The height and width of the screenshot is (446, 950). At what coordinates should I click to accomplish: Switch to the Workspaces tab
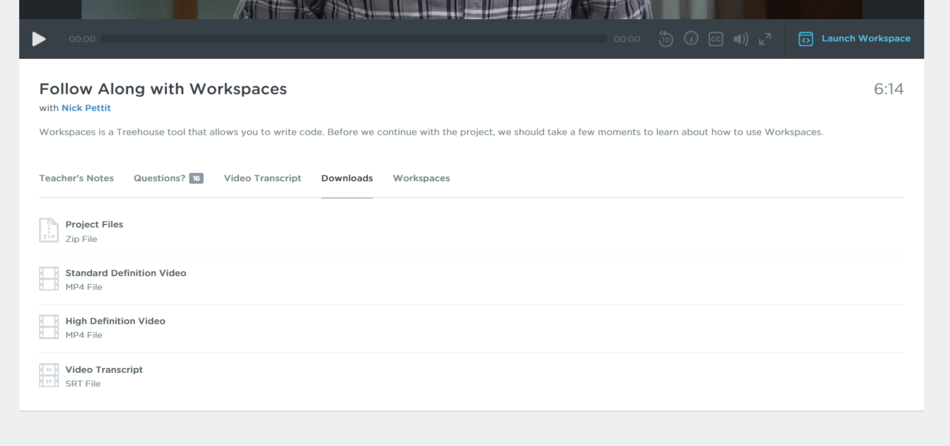421,178
